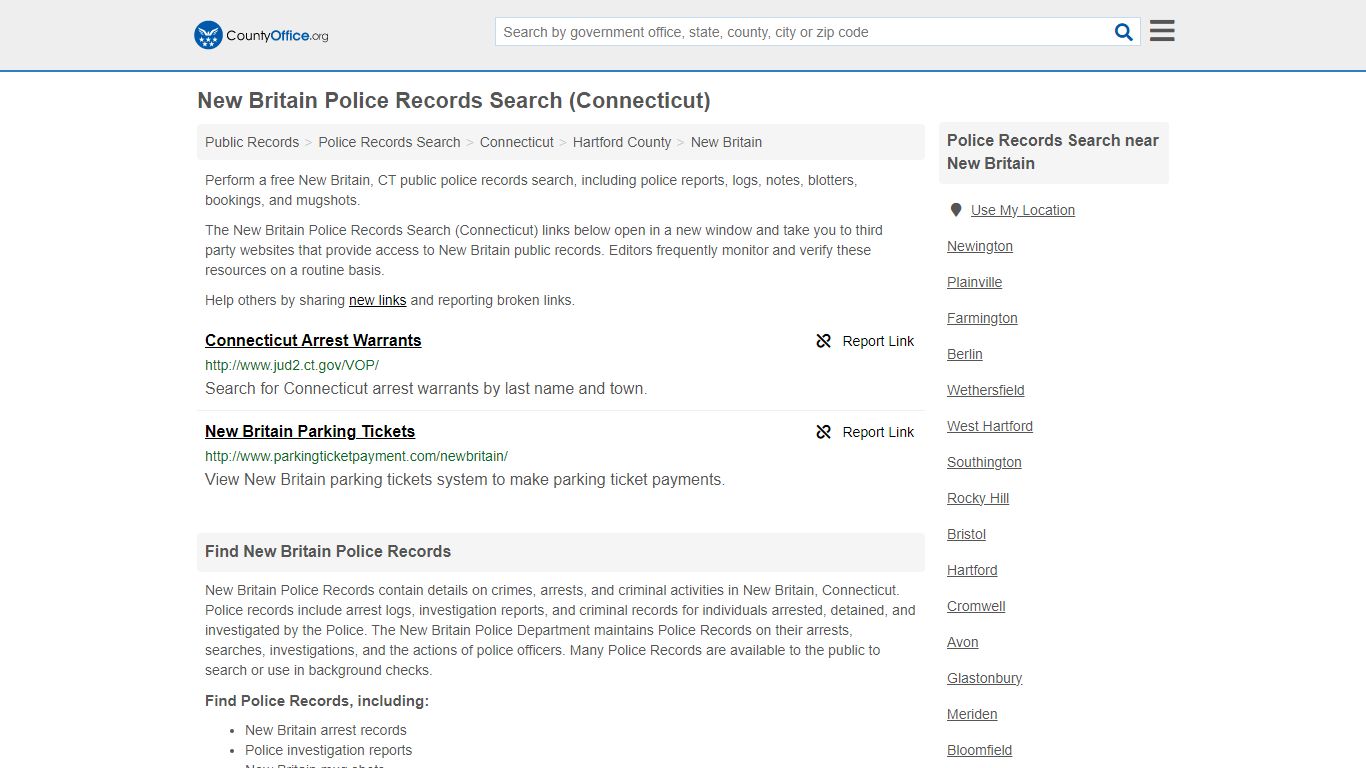
Task: Select New Britain breadcrumb
Action: coord(726,142)
